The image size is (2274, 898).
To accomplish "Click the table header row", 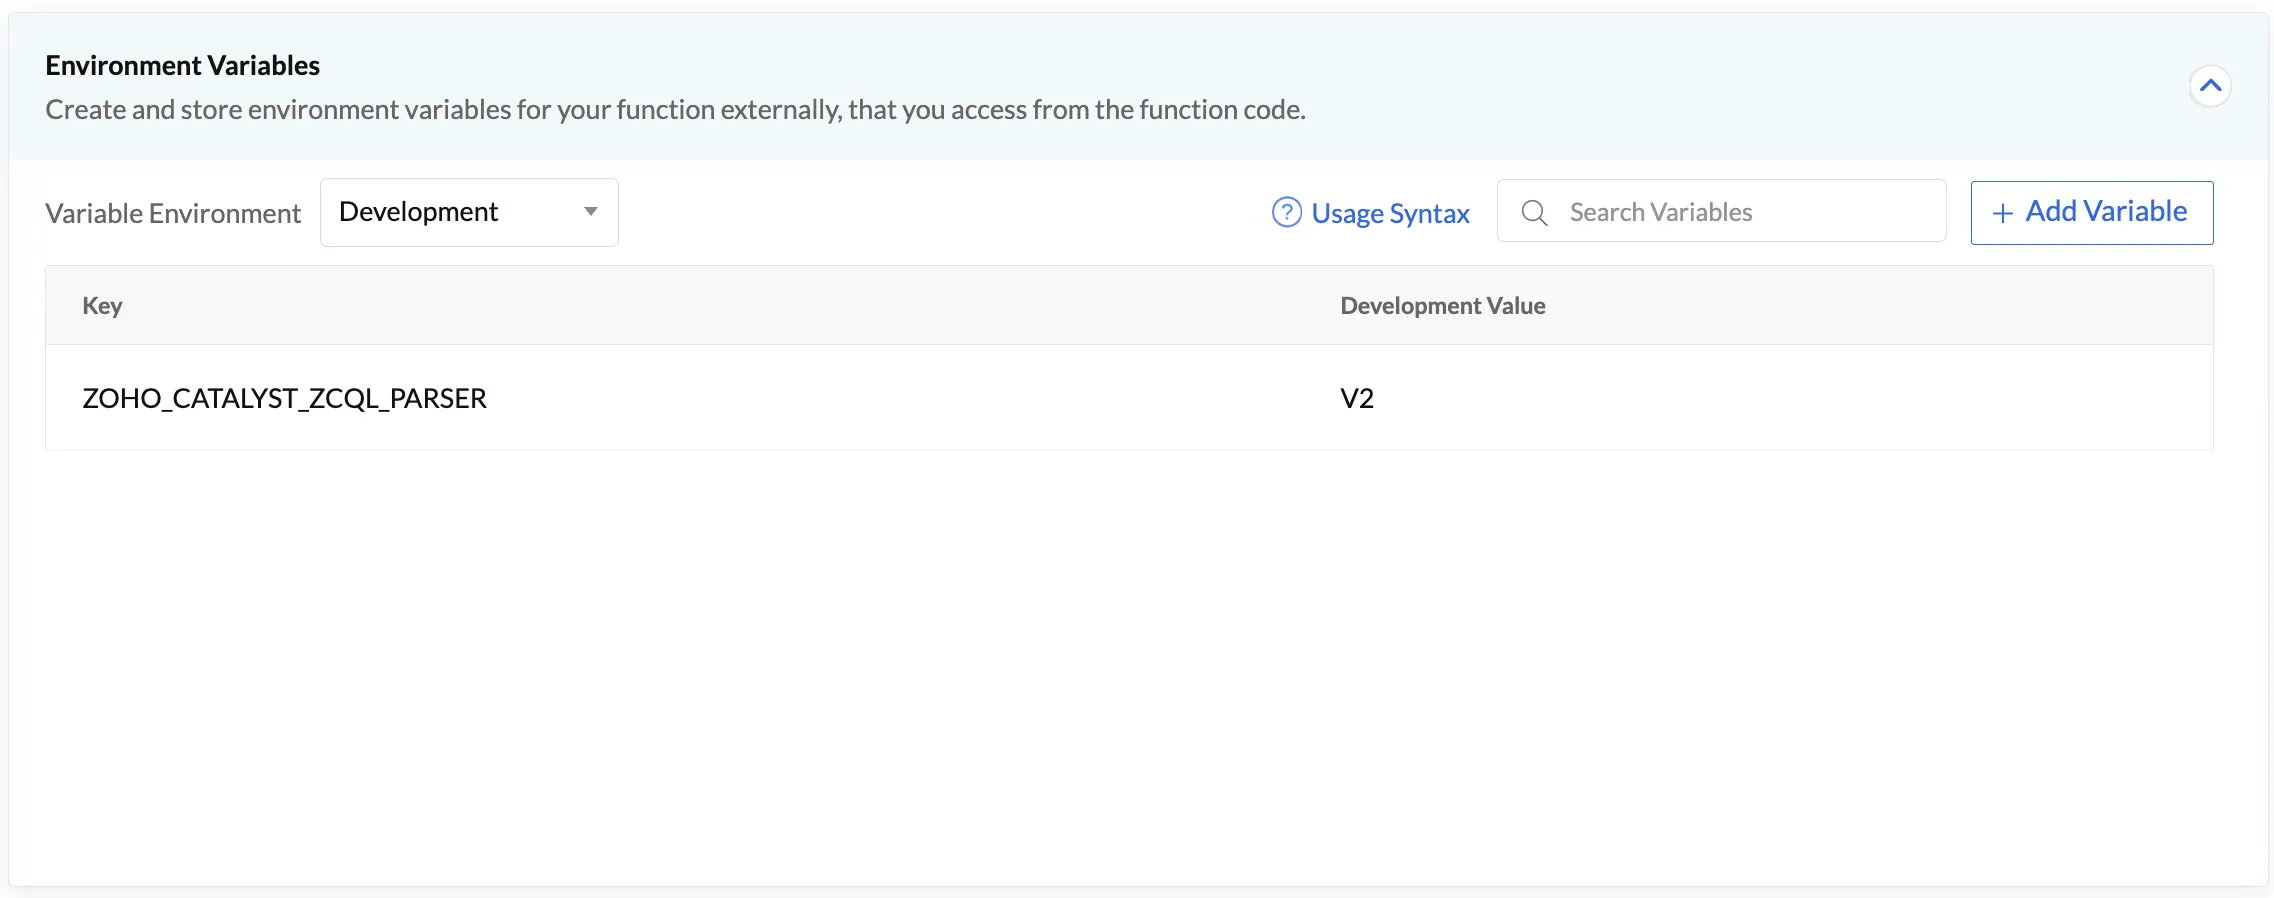I will point(1129,306).
